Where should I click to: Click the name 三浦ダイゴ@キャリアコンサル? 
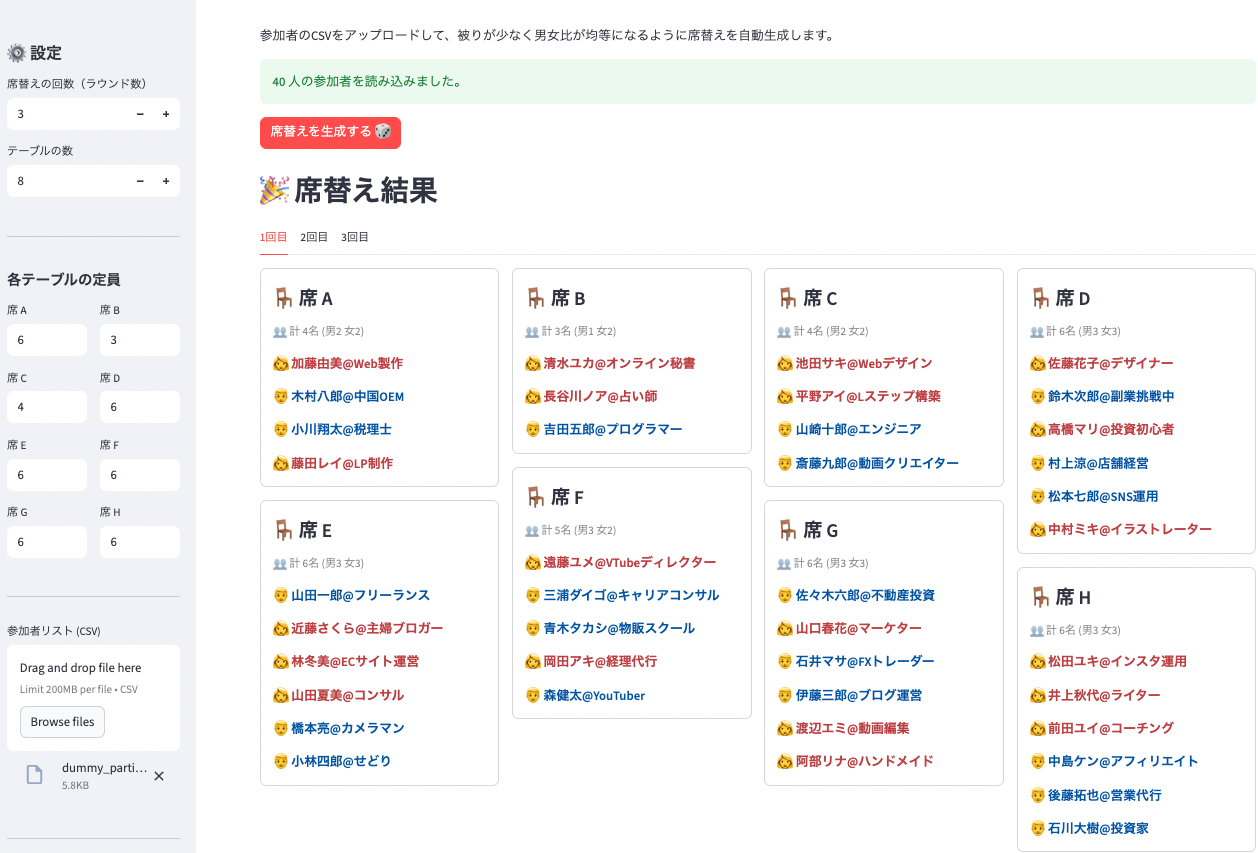[631, 595]
